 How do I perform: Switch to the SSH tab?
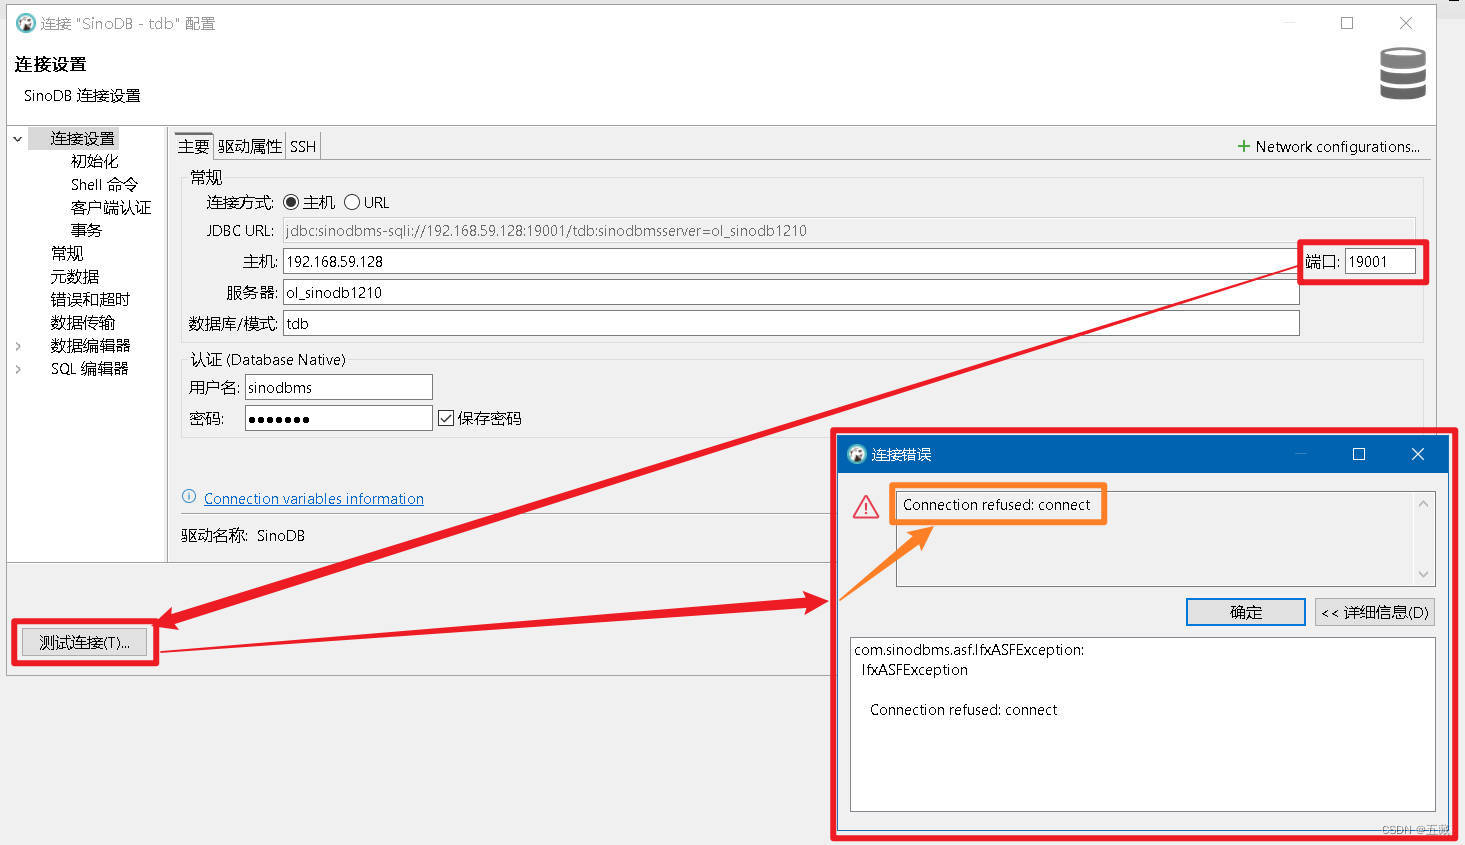303,146
